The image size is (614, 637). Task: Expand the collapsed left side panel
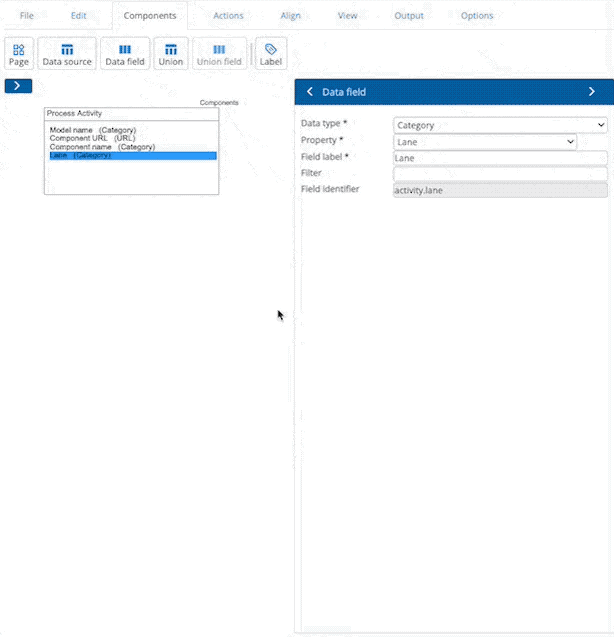(18, 86)
